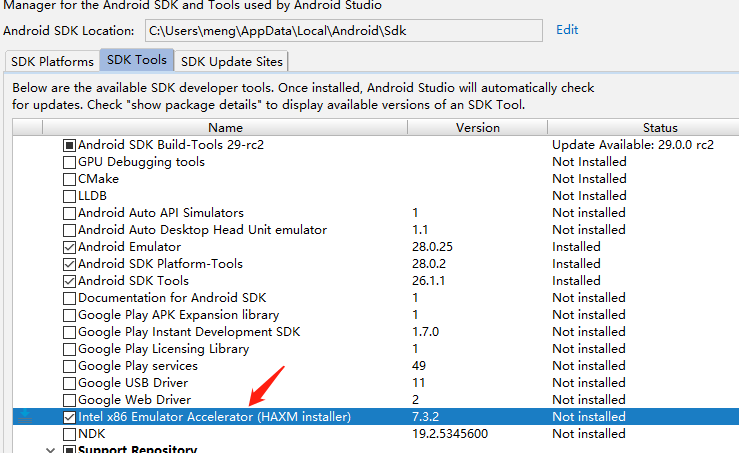Select the Google Play services row label
The image size is (739, 453).
pos(138,366)
